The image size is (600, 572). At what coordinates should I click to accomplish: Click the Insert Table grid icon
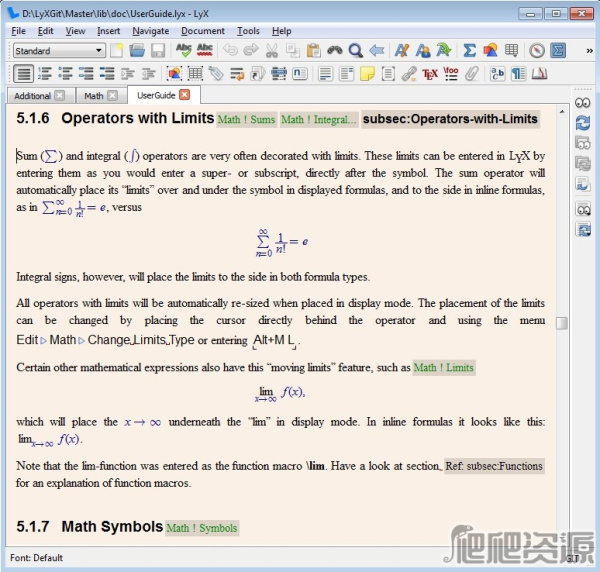click(x=512, y=50)
